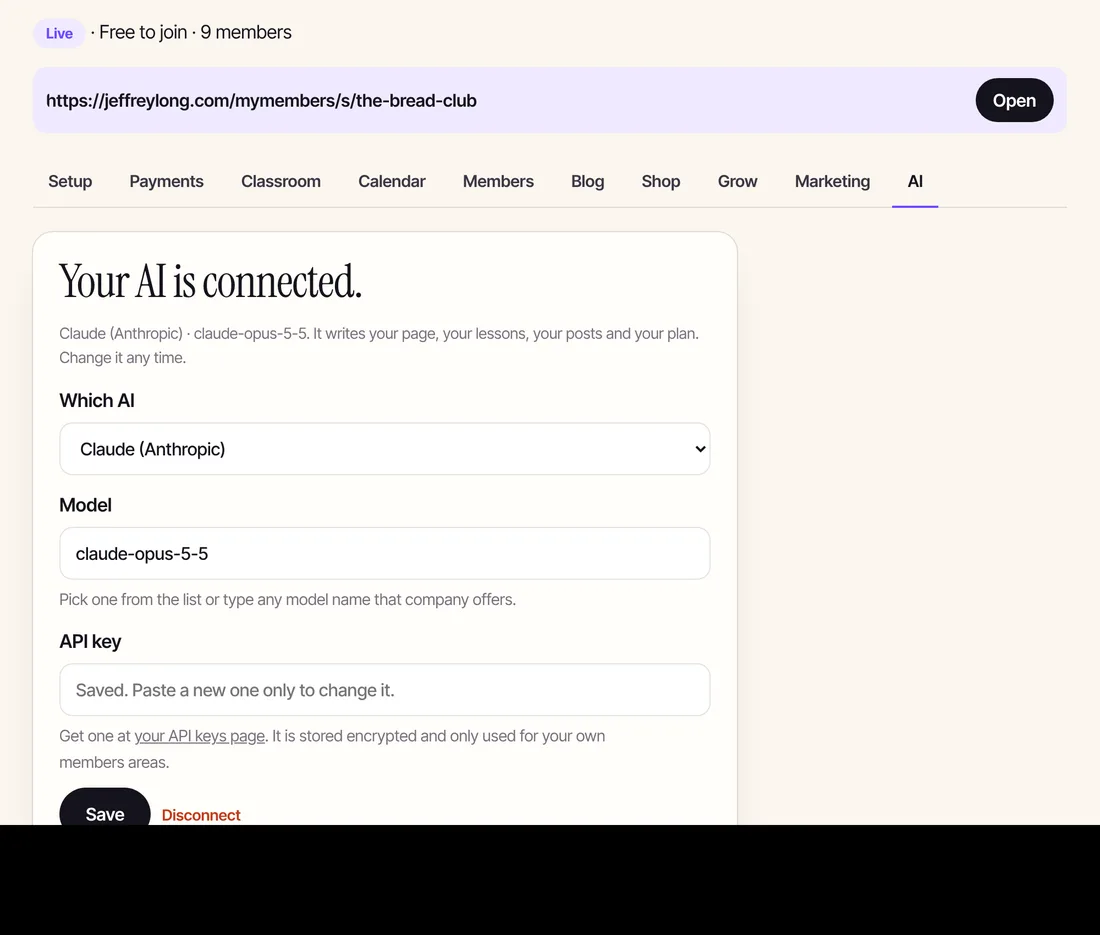Click the 'API key' label
Screen dimensions: 1100x935
pos(90,642)
